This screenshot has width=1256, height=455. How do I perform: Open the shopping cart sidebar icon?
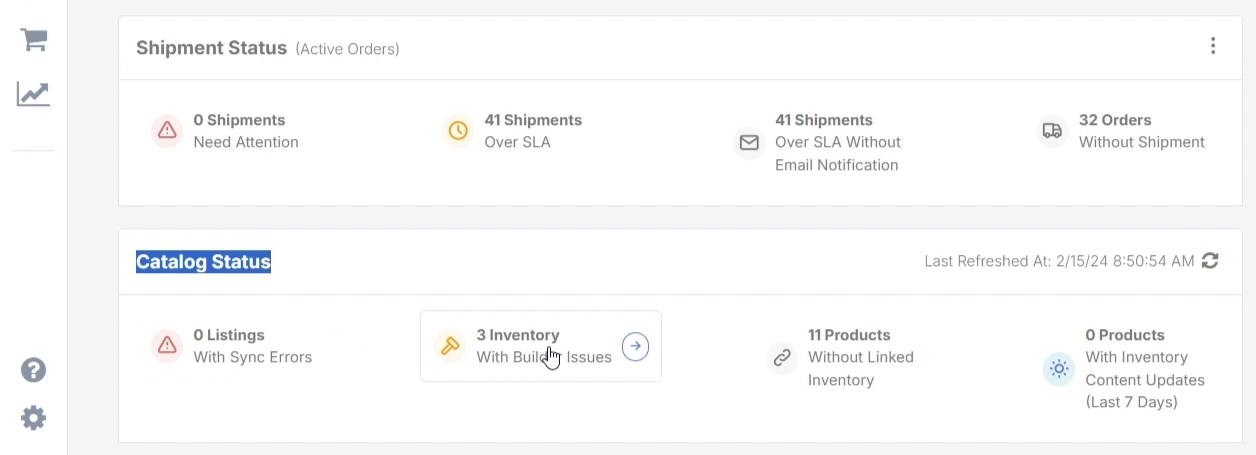click(x=34, y=40)
